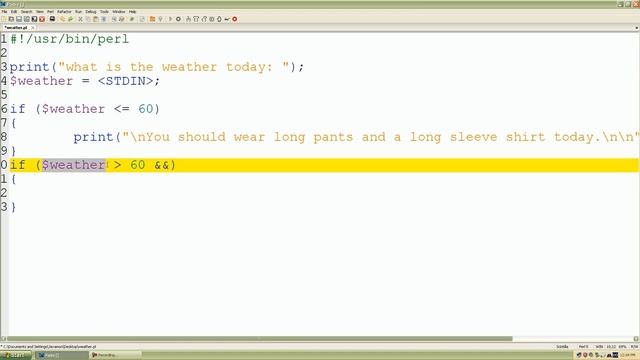Viewport: 640px width, 360px height.
Task: Open the Window menu
Action: point(119,12)
